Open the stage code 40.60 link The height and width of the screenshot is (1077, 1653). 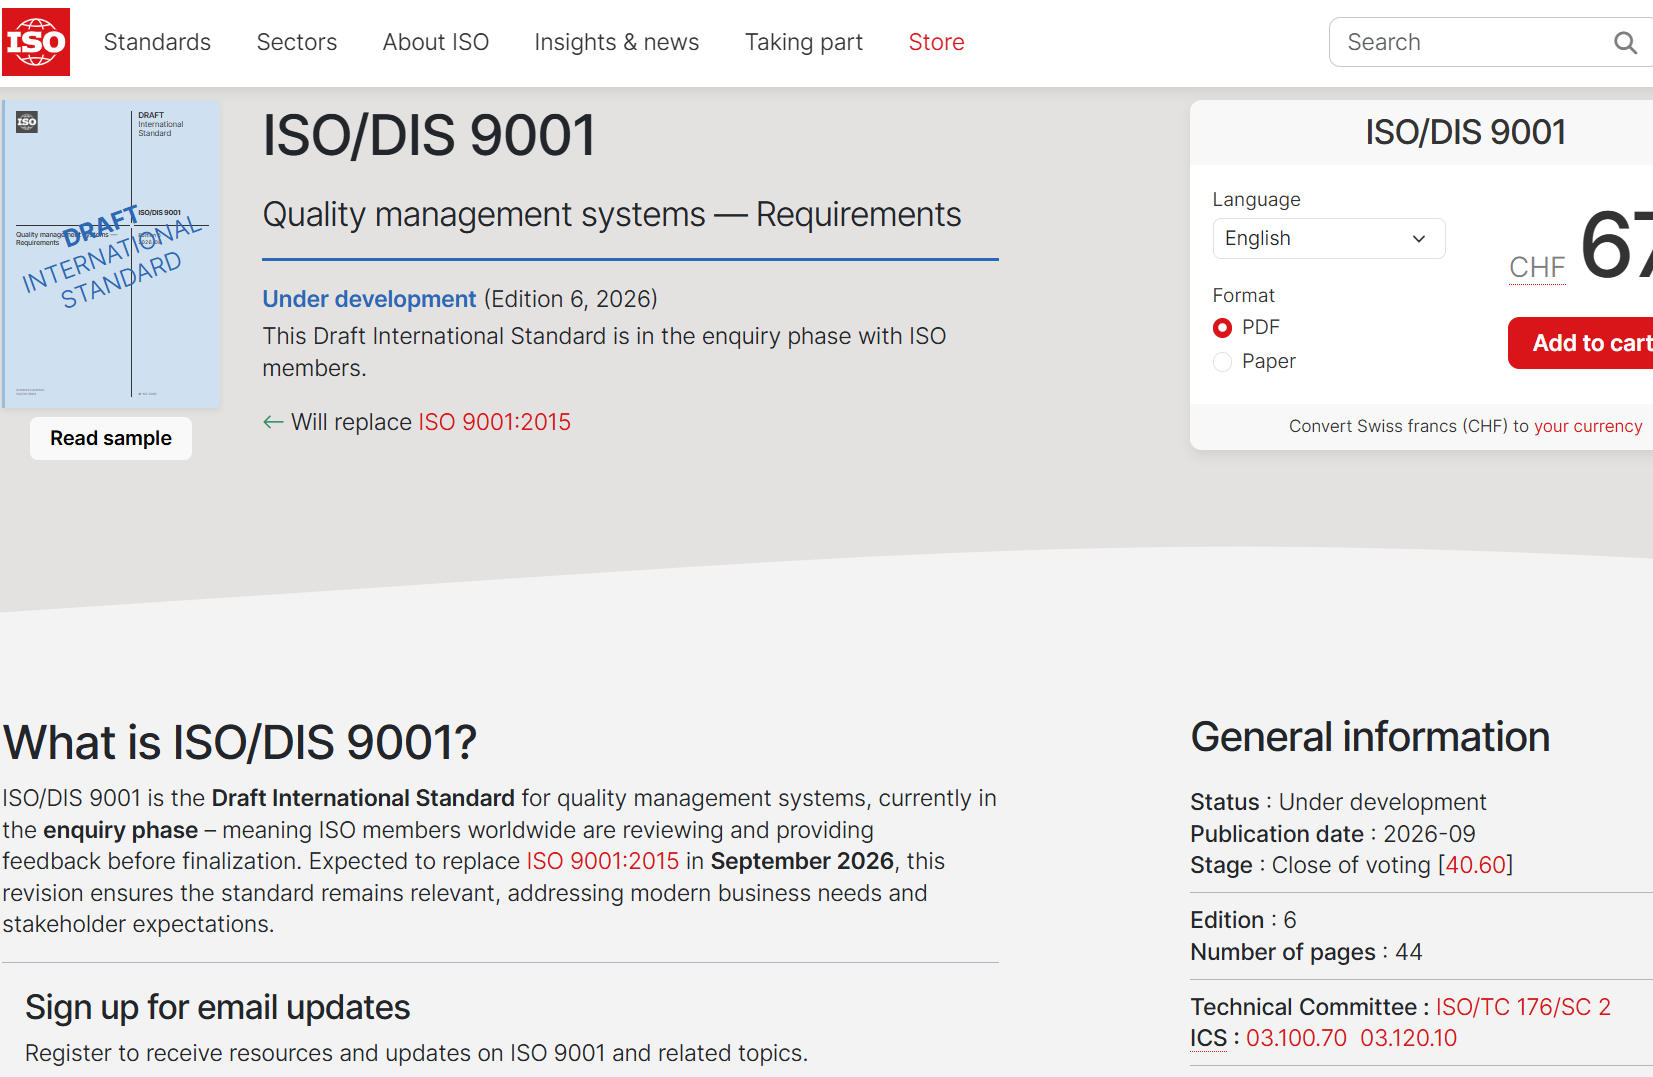coord(1475,865)
